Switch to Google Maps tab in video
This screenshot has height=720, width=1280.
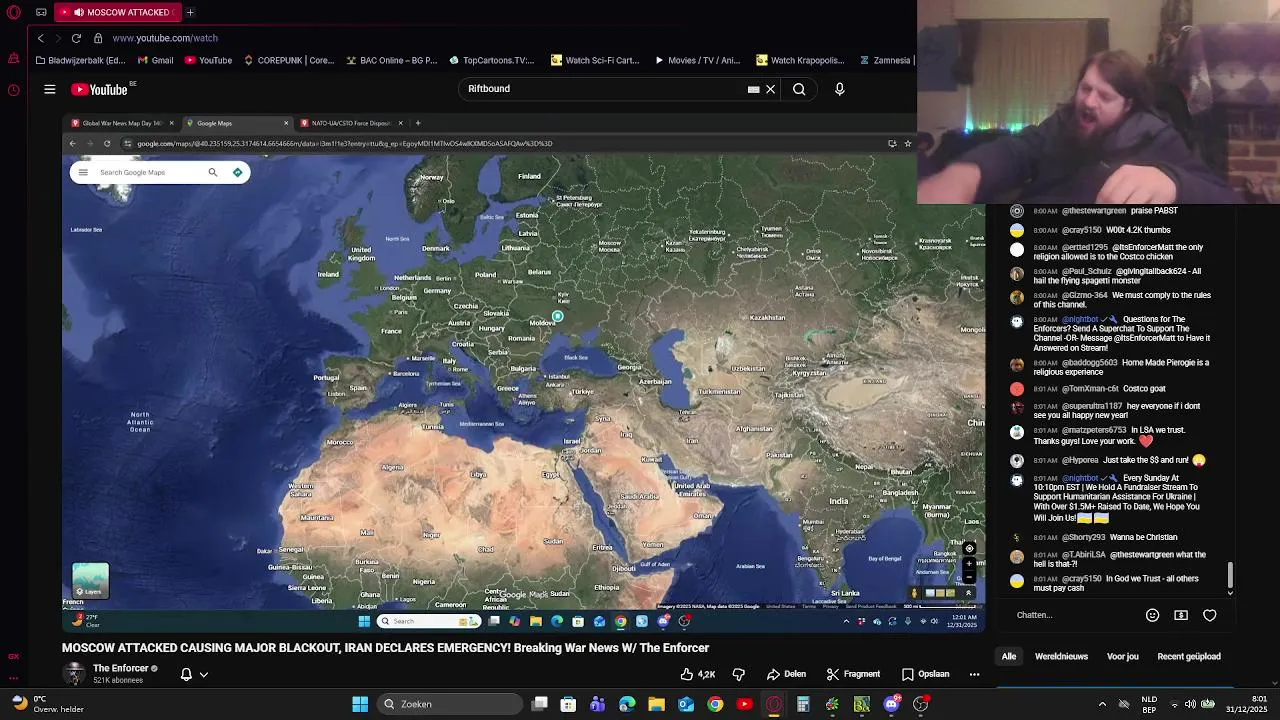point(236,123)
